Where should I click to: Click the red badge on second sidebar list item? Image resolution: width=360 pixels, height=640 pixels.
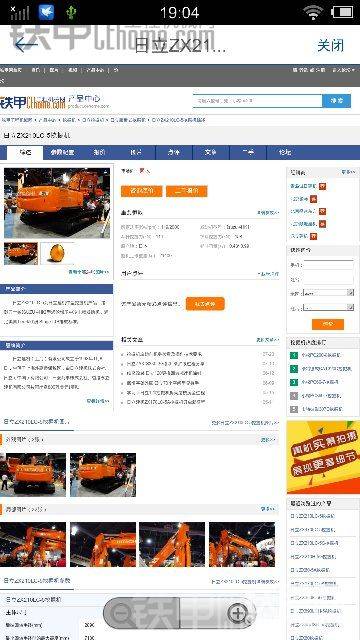[313, 199]
